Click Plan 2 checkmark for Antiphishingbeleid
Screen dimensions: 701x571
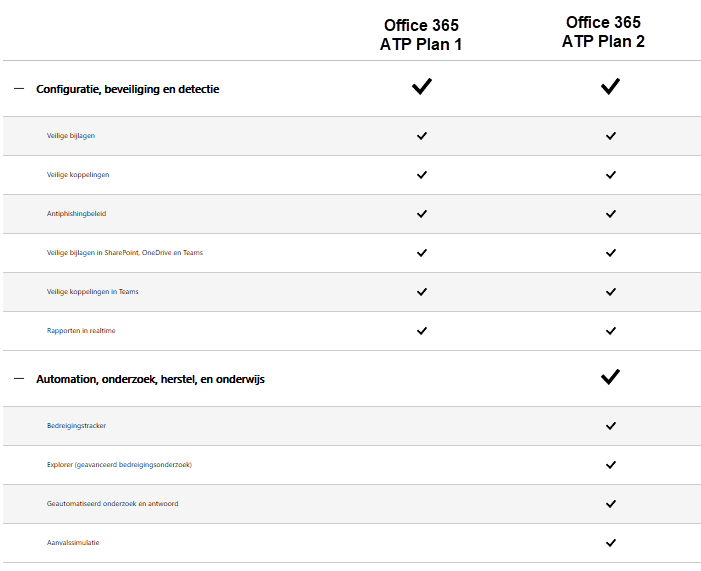(611, 214)
